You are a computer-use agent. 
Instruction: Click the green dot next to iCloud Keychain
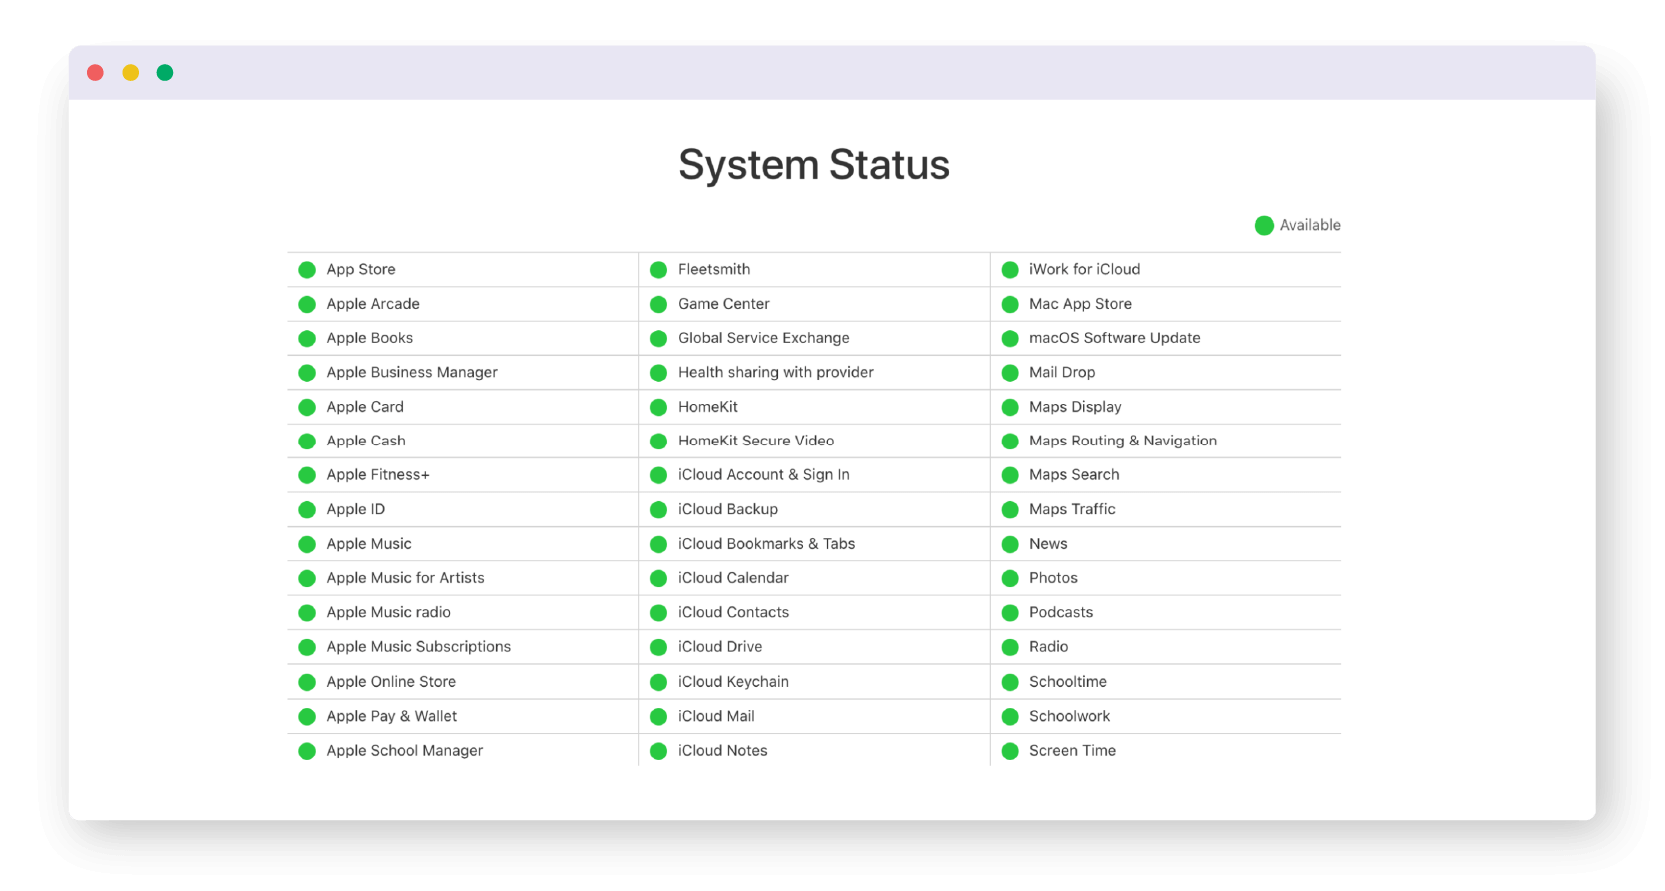point(658,682)
